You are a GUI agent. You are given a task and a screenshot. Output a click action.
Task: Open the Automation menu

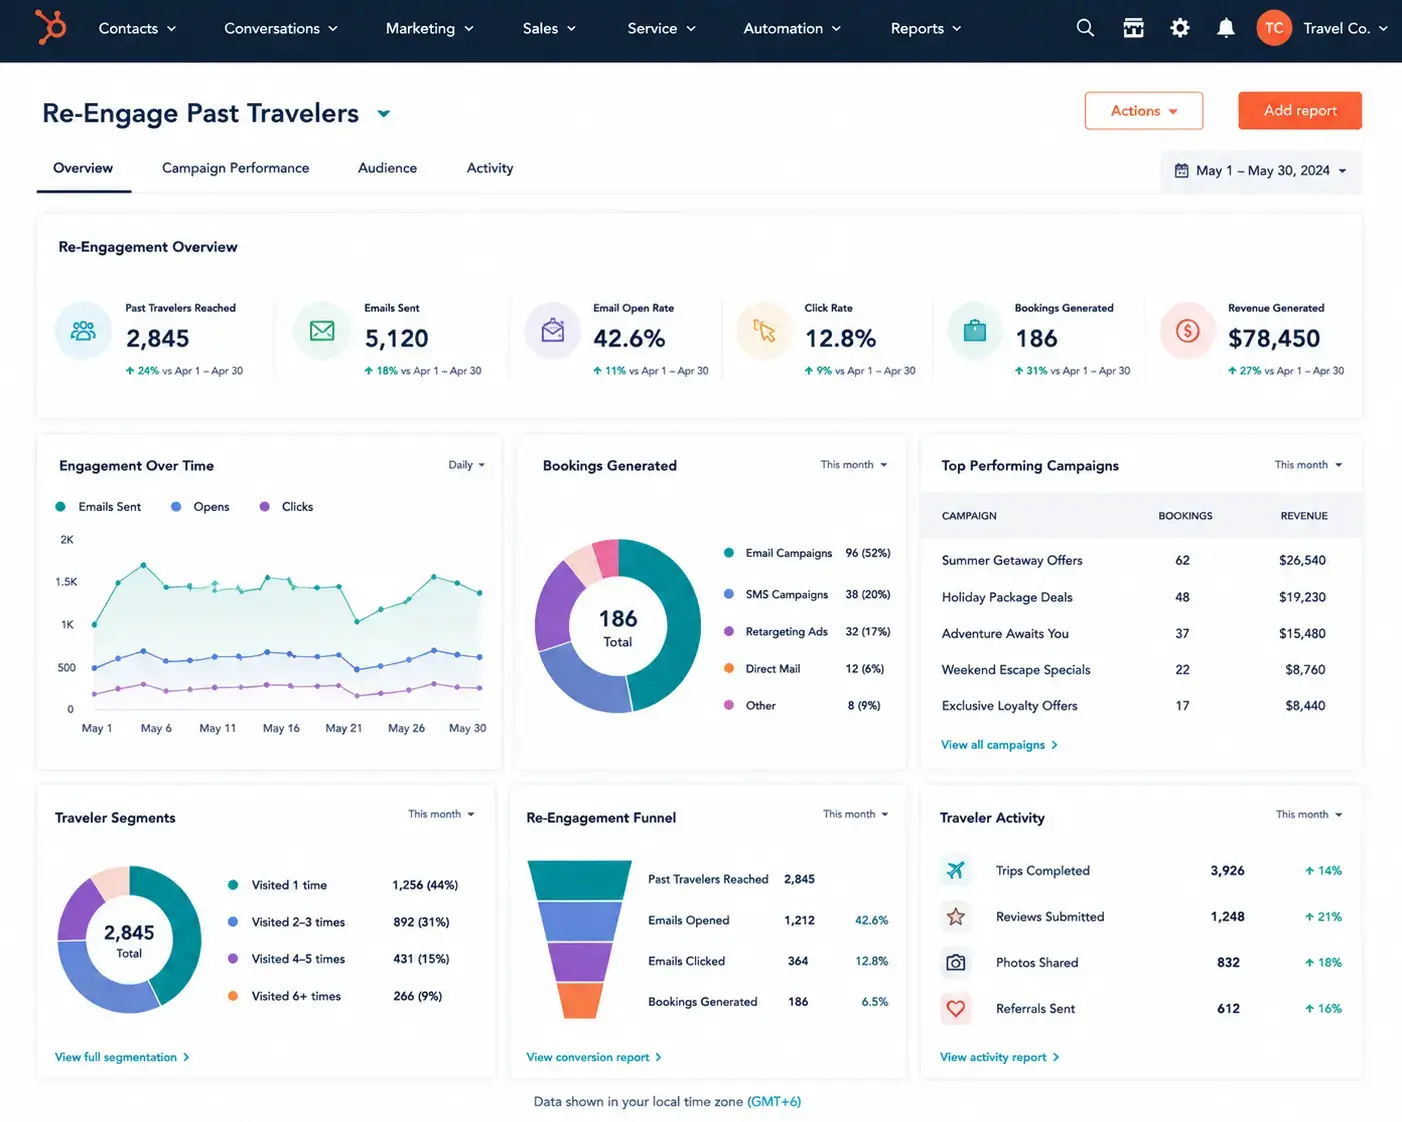792,28
